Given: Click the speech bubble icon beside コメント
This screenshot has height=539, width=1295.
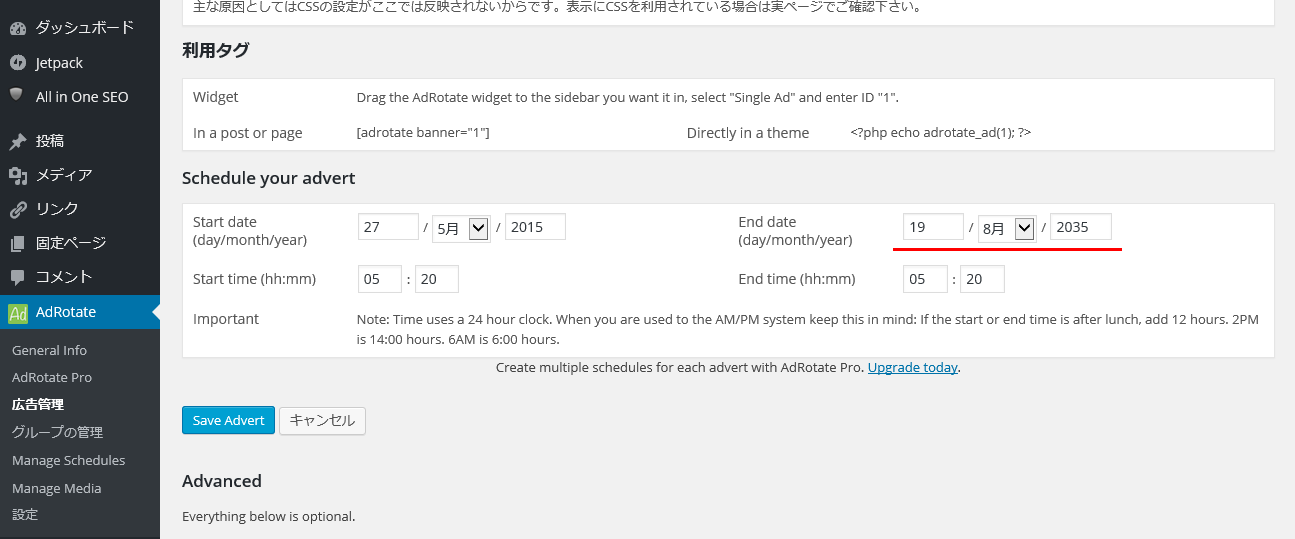Looking at the screenshot, I should (18, 277).
